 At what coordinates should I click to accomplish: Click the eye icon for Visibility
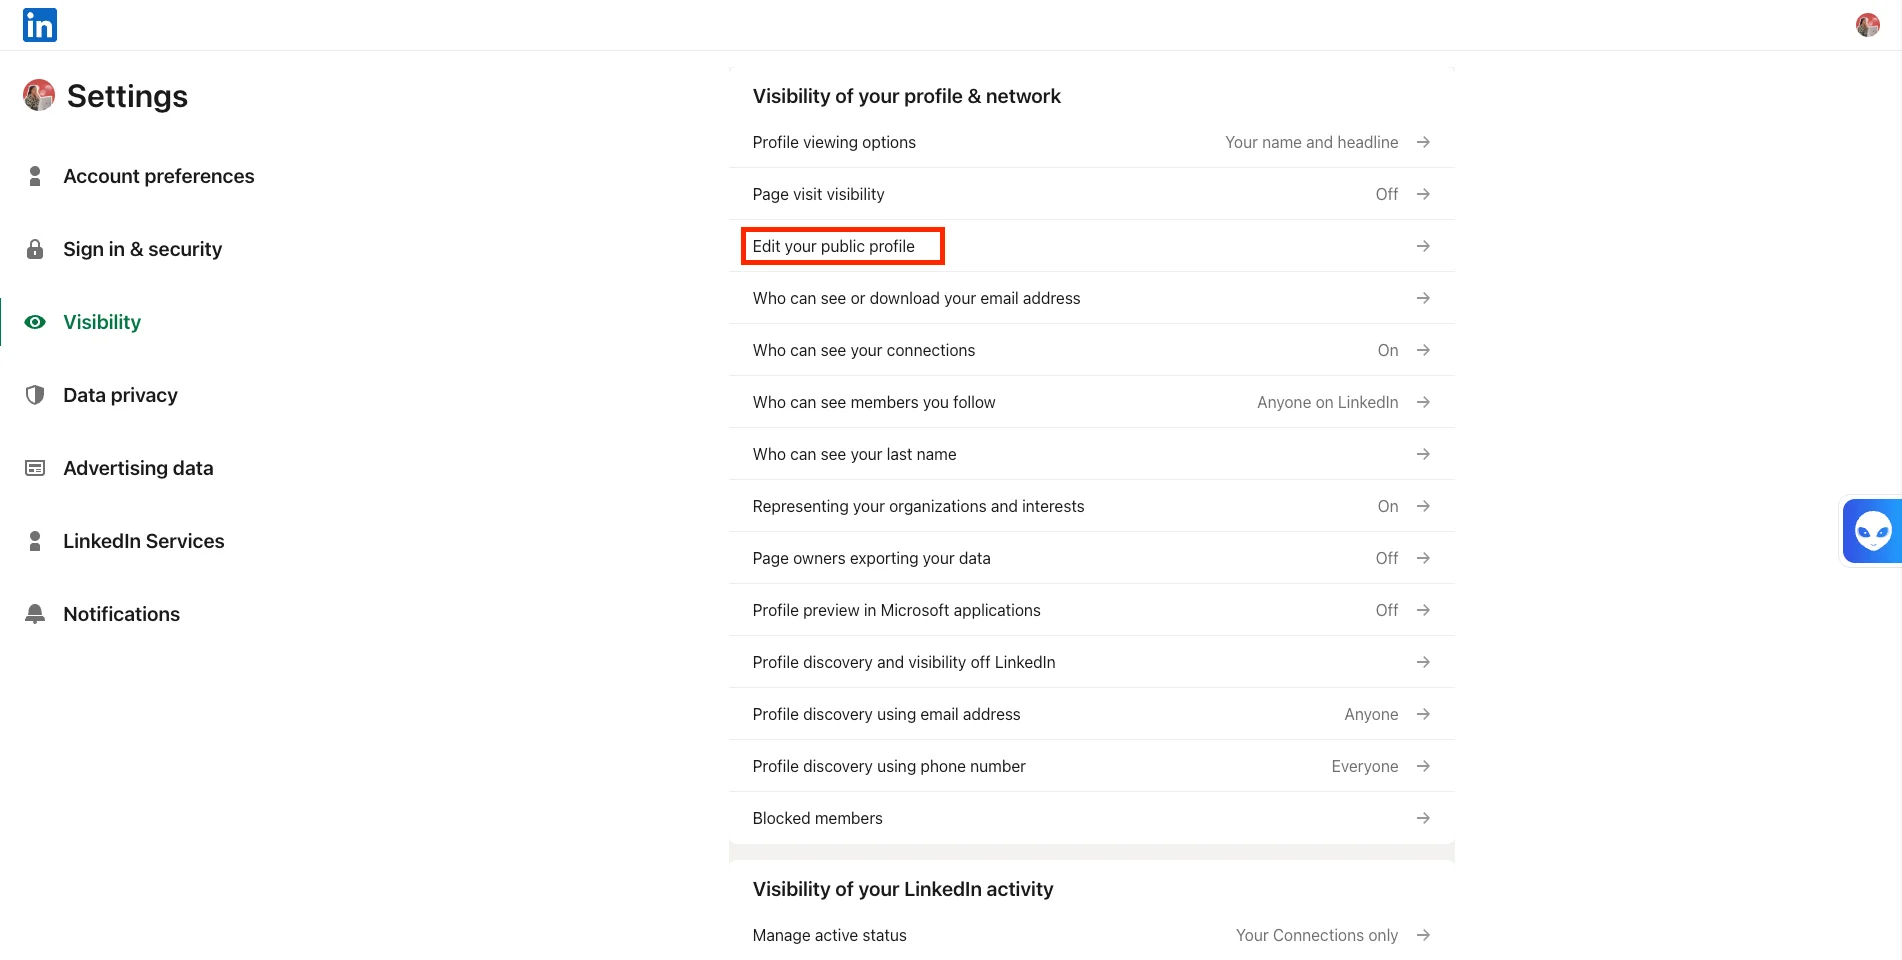coord(35,322)
